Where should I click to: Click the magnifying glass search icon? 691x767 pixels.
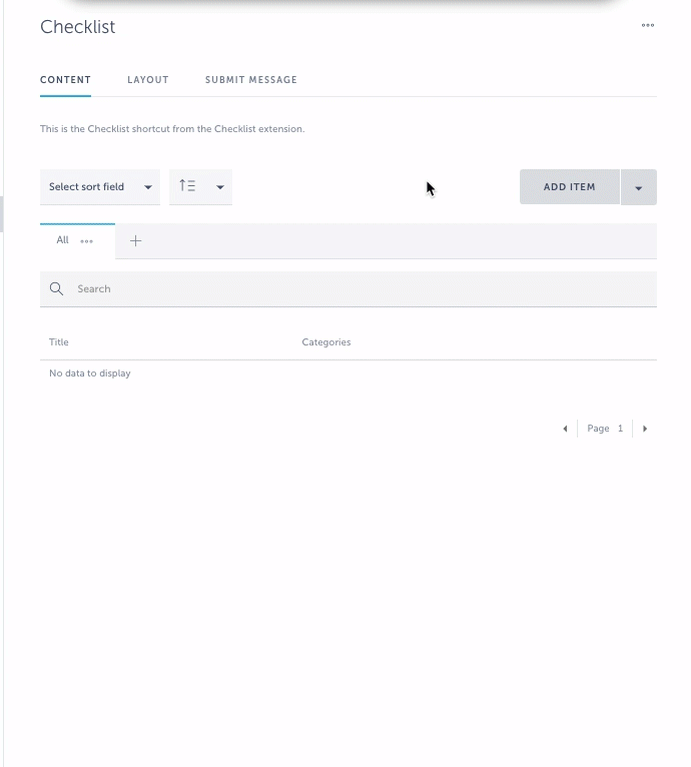[56, 289]
